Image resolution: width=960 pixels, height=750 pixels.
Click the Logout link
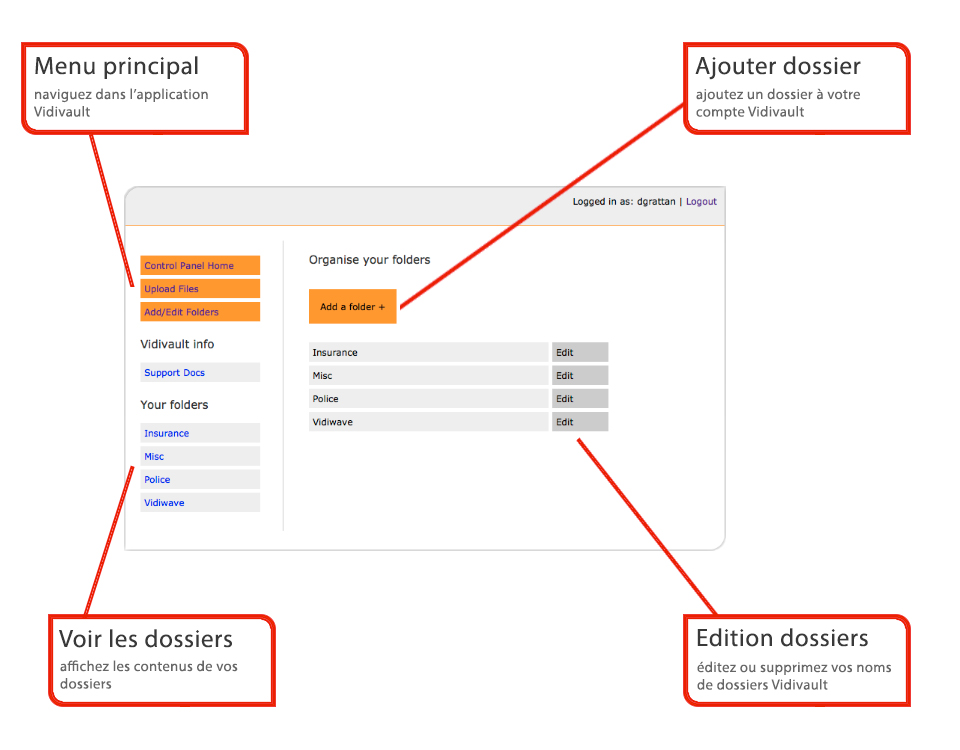coord(700,202)
